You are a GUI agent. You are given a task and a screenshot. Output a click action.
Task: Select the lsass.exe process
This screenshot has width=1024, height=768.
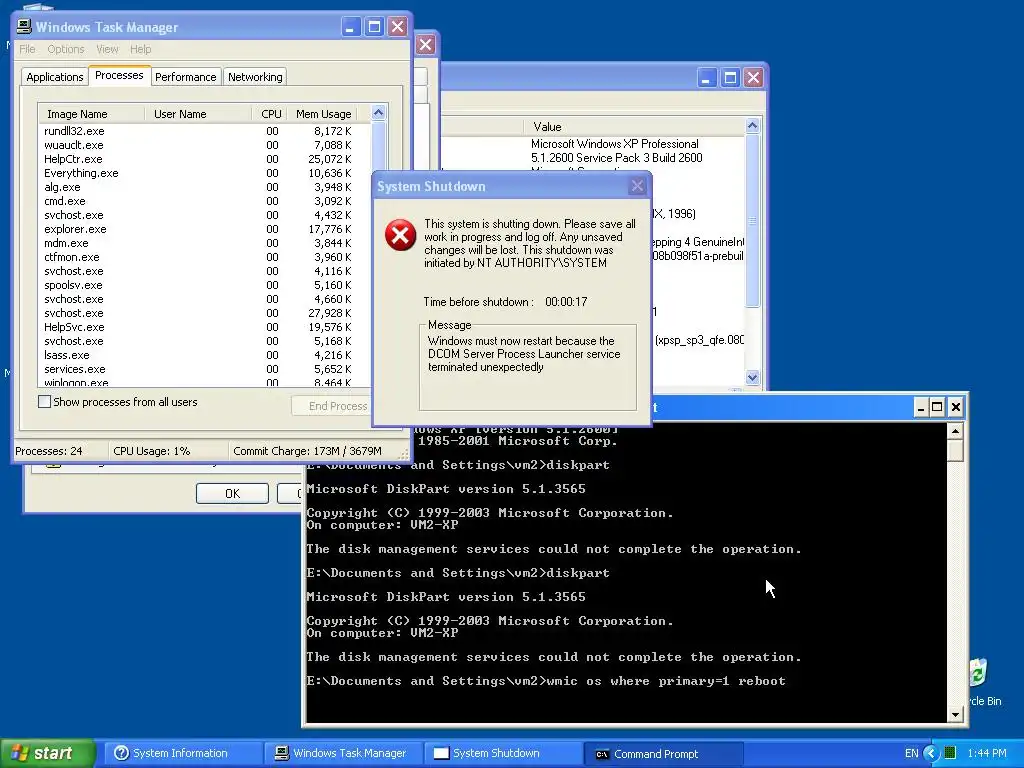tap(67, 355)
